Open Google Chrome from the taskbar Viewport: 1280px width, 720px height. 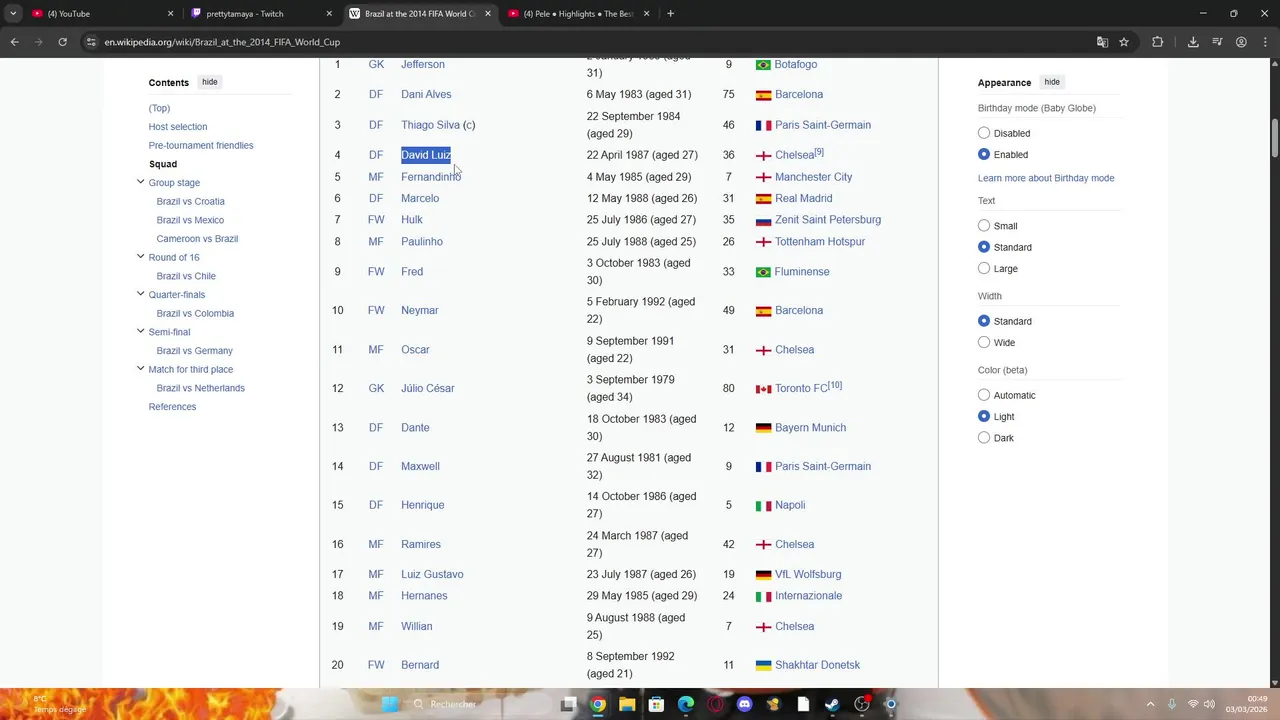point(597,704)
